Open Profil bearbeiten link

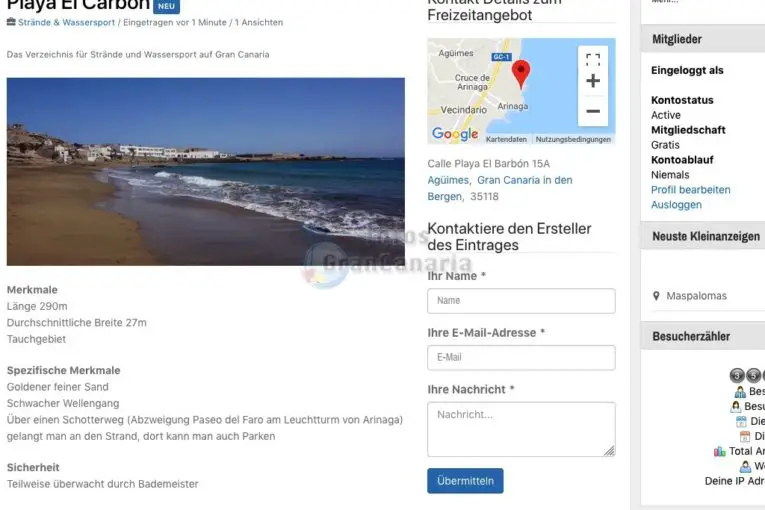[690, 190]
